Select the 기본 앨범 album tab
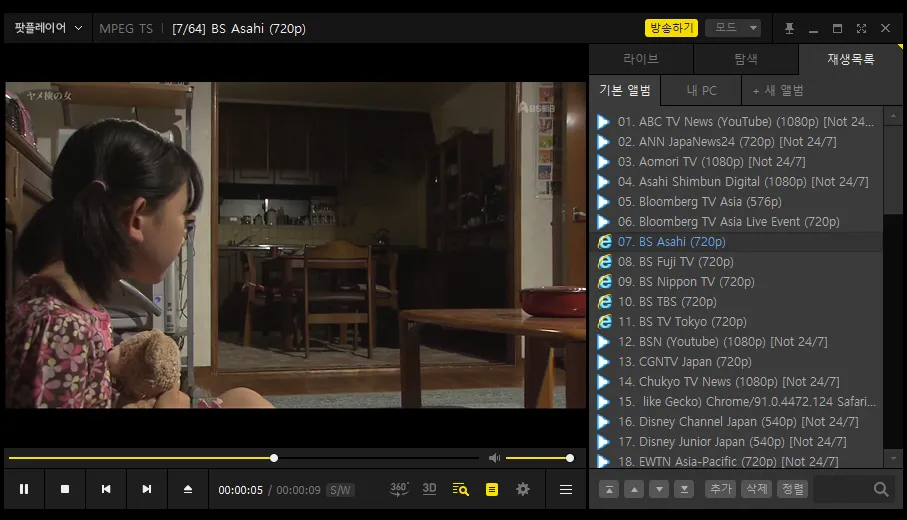907x520 pixels. pyautogui.click(x=625, y=90)
